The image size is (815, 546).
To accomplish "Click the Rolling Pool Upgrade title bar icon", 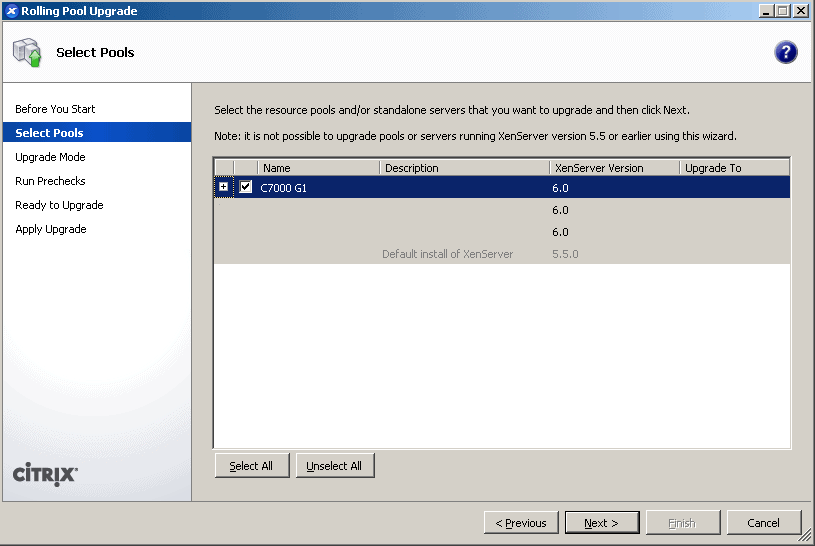I will (11, 11).
